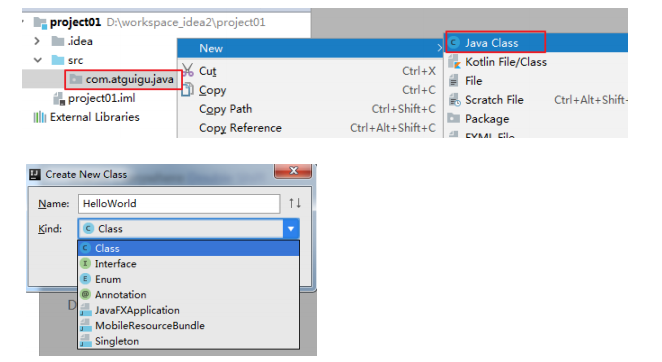Click the Java Class C icon
The image size is (662, 362).
(454, 43)
